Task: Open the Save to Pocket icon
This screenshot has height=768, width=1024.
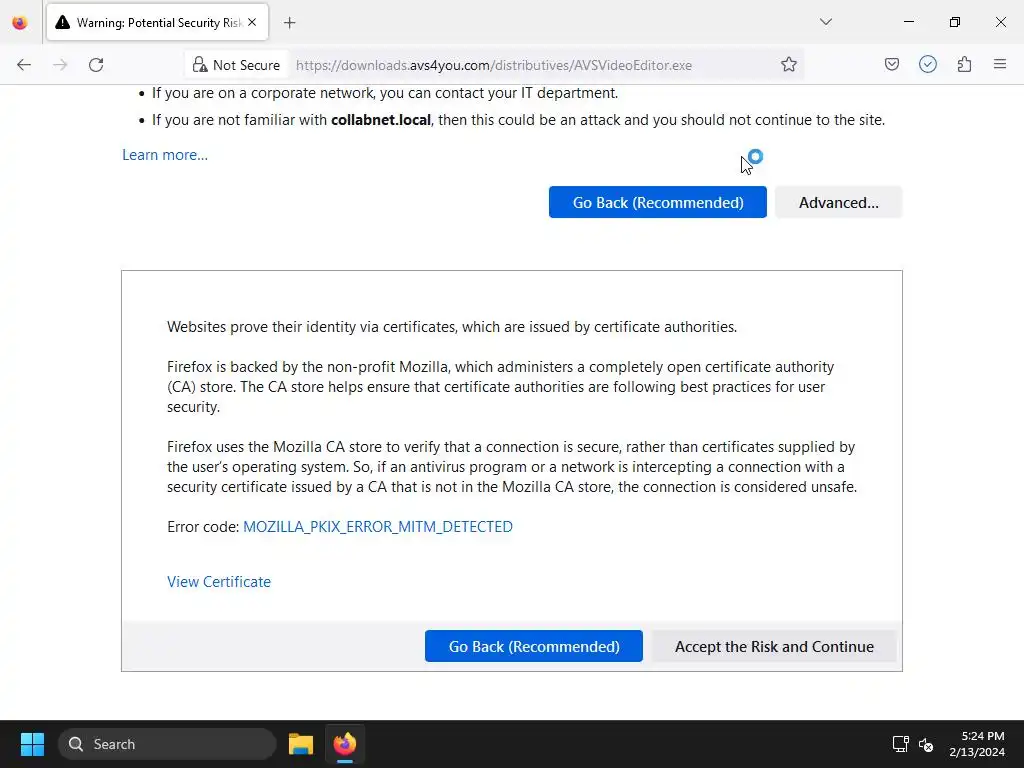Action: click(x=891, y=64)
